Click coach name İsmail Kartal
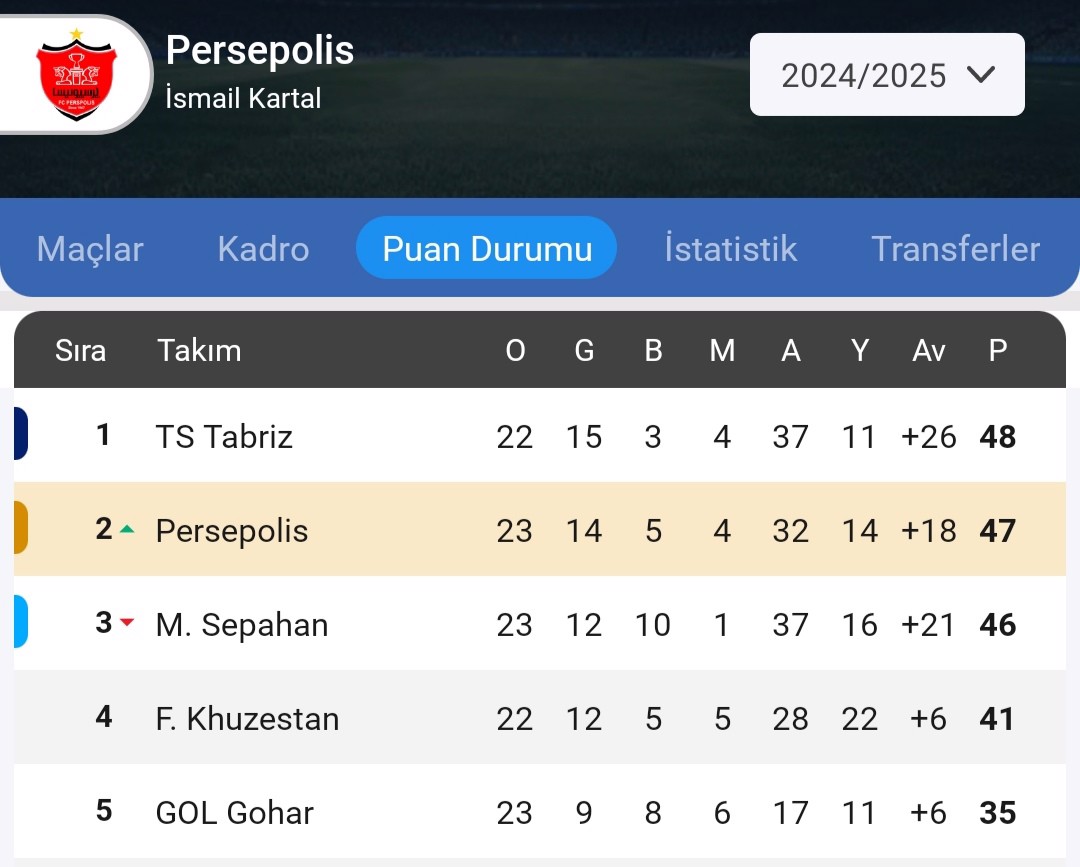Image resolution: width=1080 pixels, height=867 pixels. (x=243, y=98)
